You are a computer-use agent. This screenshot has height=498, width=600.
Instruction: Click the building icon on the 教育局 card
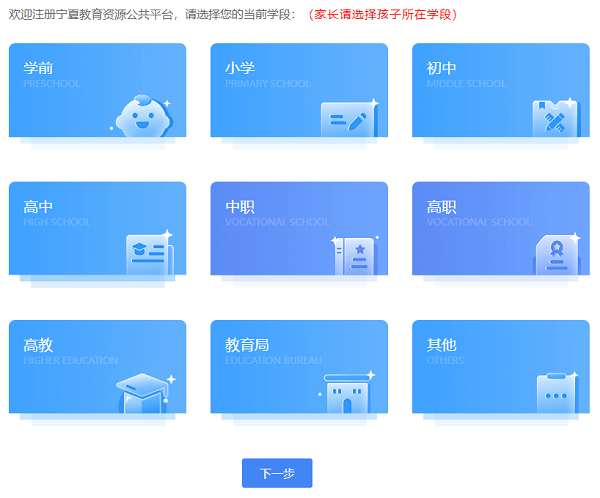click(347, 393)
